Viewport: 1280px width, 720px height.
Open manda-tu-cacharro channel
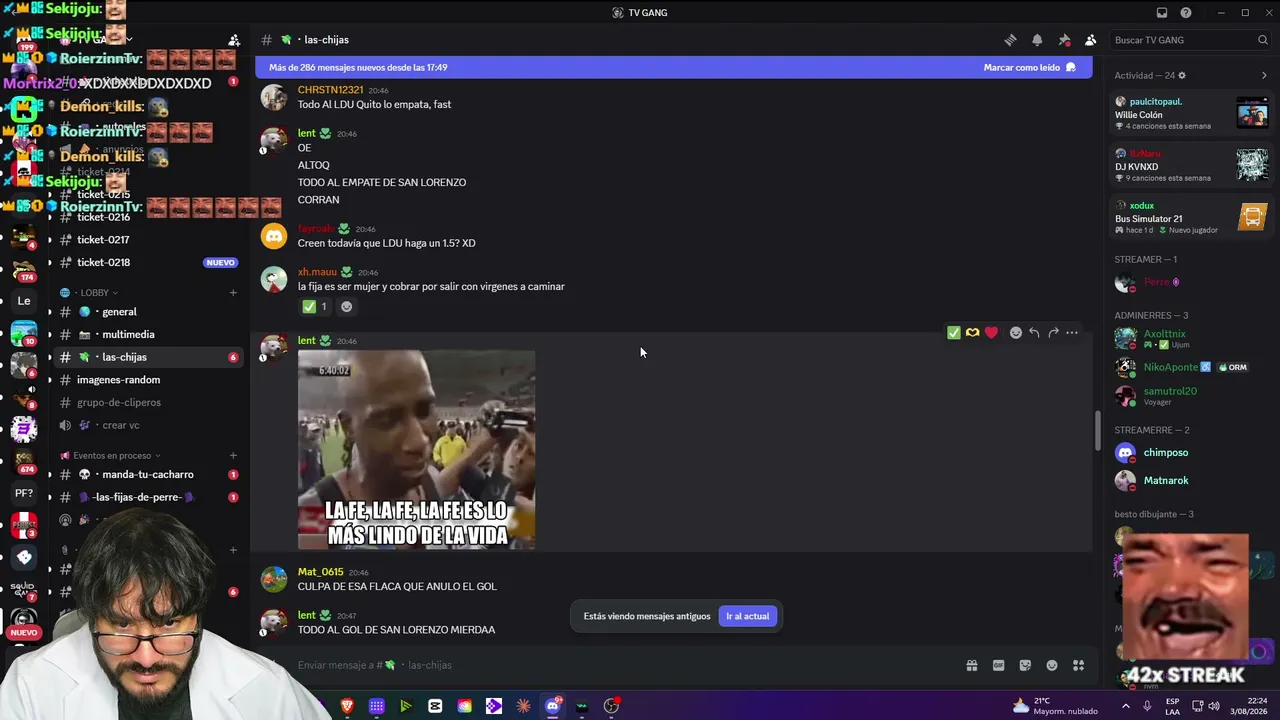pyautogui.click(x=148, y=475)
